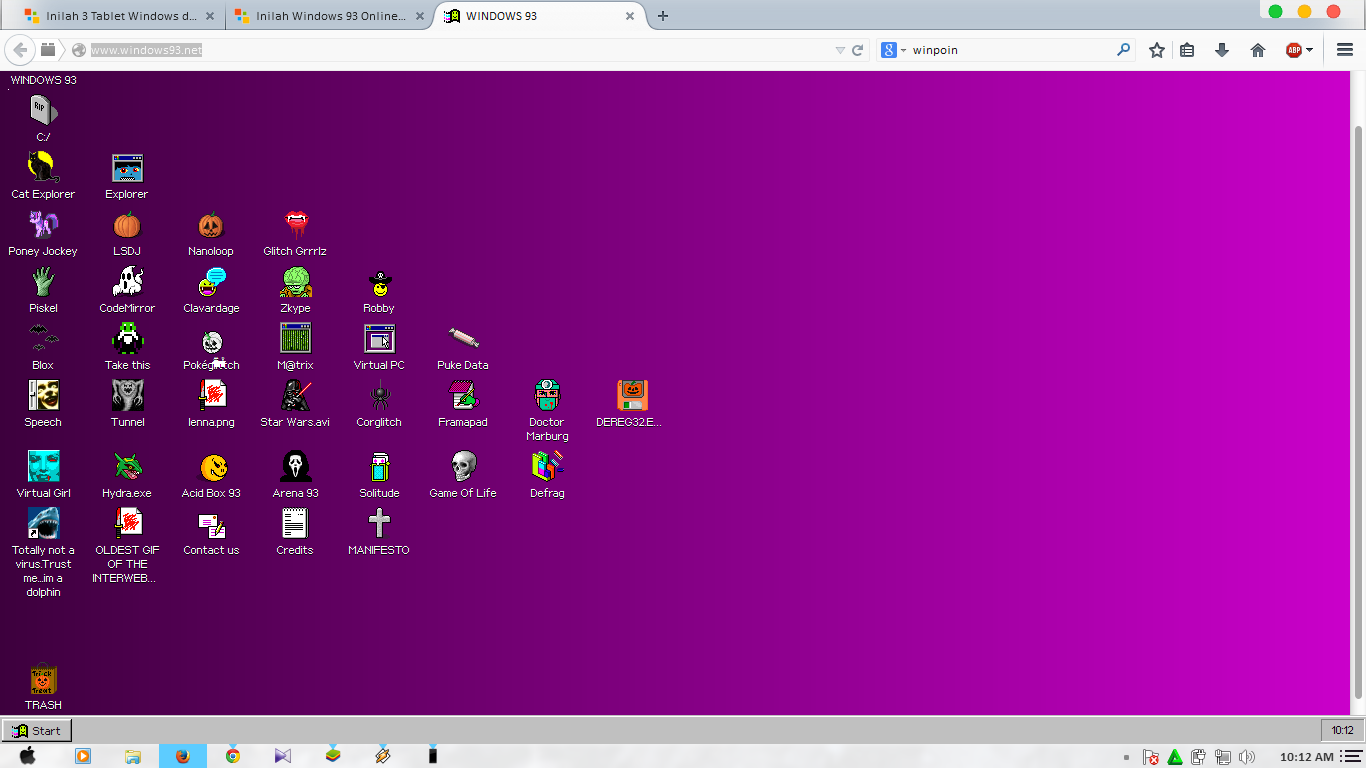1366x768 pixels.
Task: Open the downloads arrow in the toolbar
Action: tap(1221, 50)
